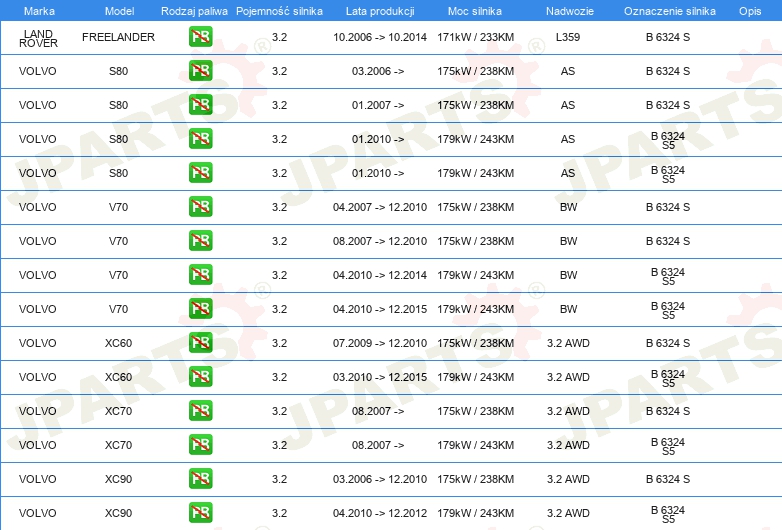The width and height of the screenshot is (782, 530).
Task: Click the Pojemność silnika column header
Action: 279,11
